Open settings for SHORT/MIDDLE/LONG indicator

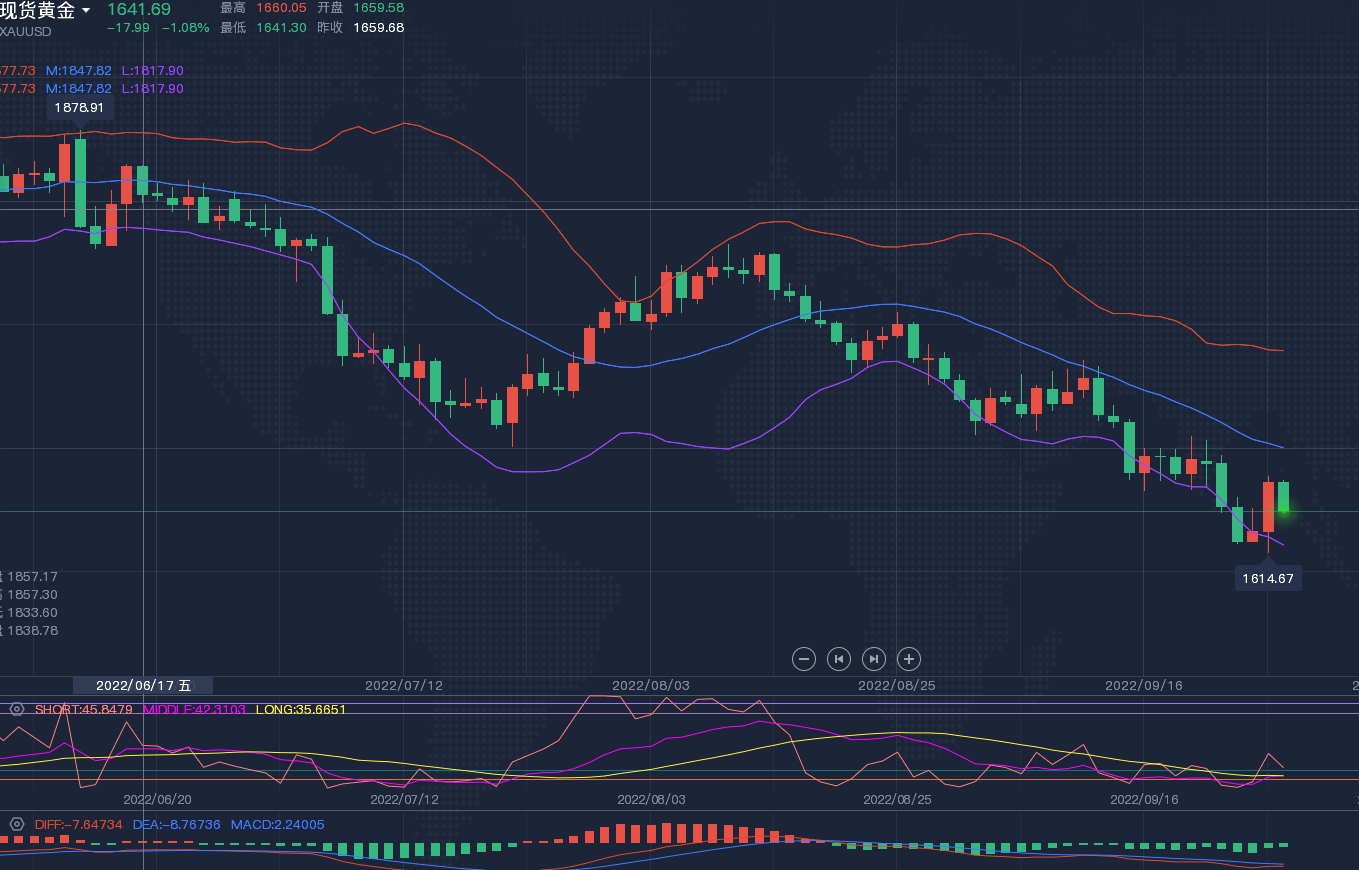(x=16, y=709)
